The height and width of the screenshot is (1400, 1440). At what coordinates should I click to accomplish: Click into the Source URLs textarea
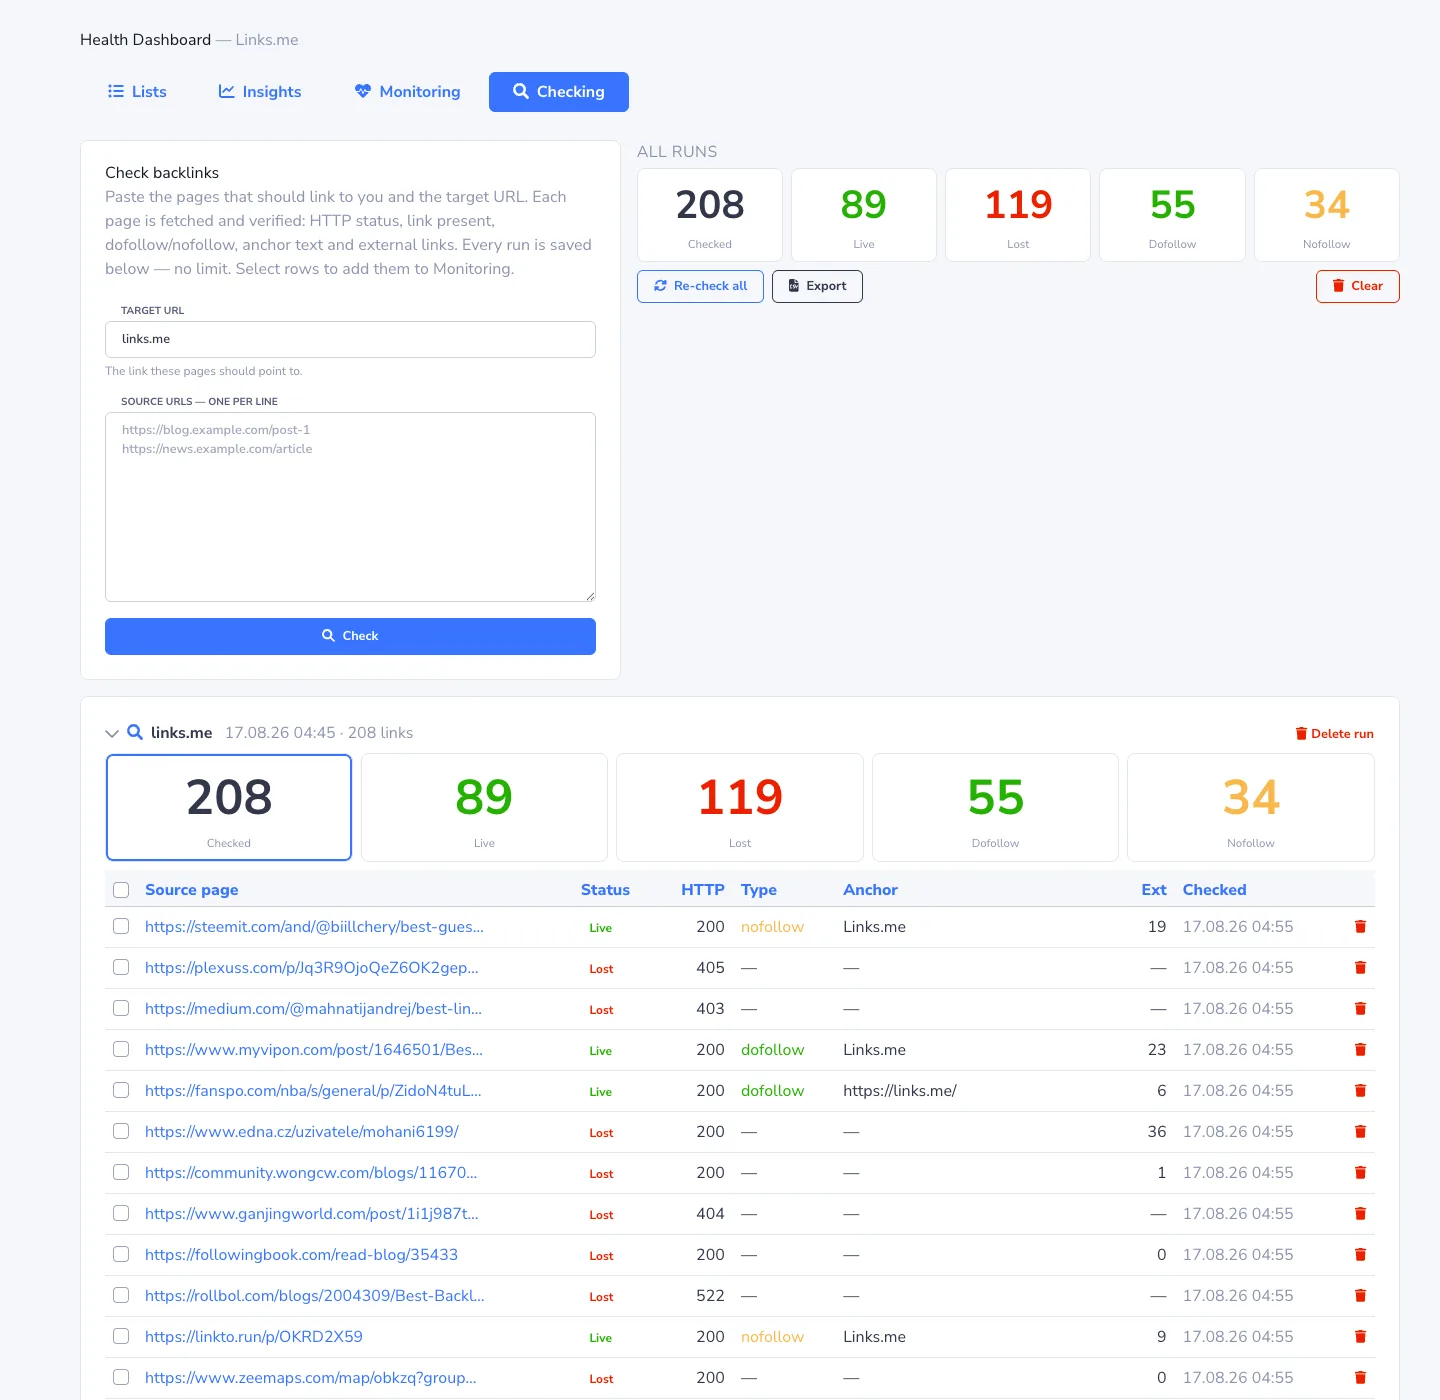point(350,507)
